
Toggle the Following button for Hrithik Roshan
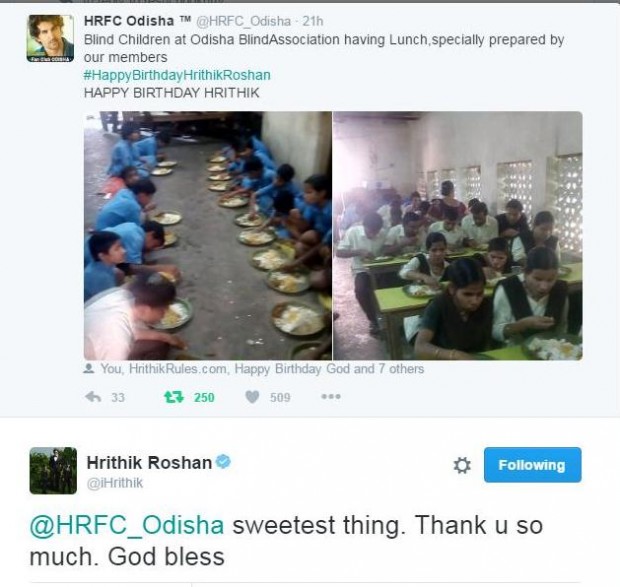532,465
